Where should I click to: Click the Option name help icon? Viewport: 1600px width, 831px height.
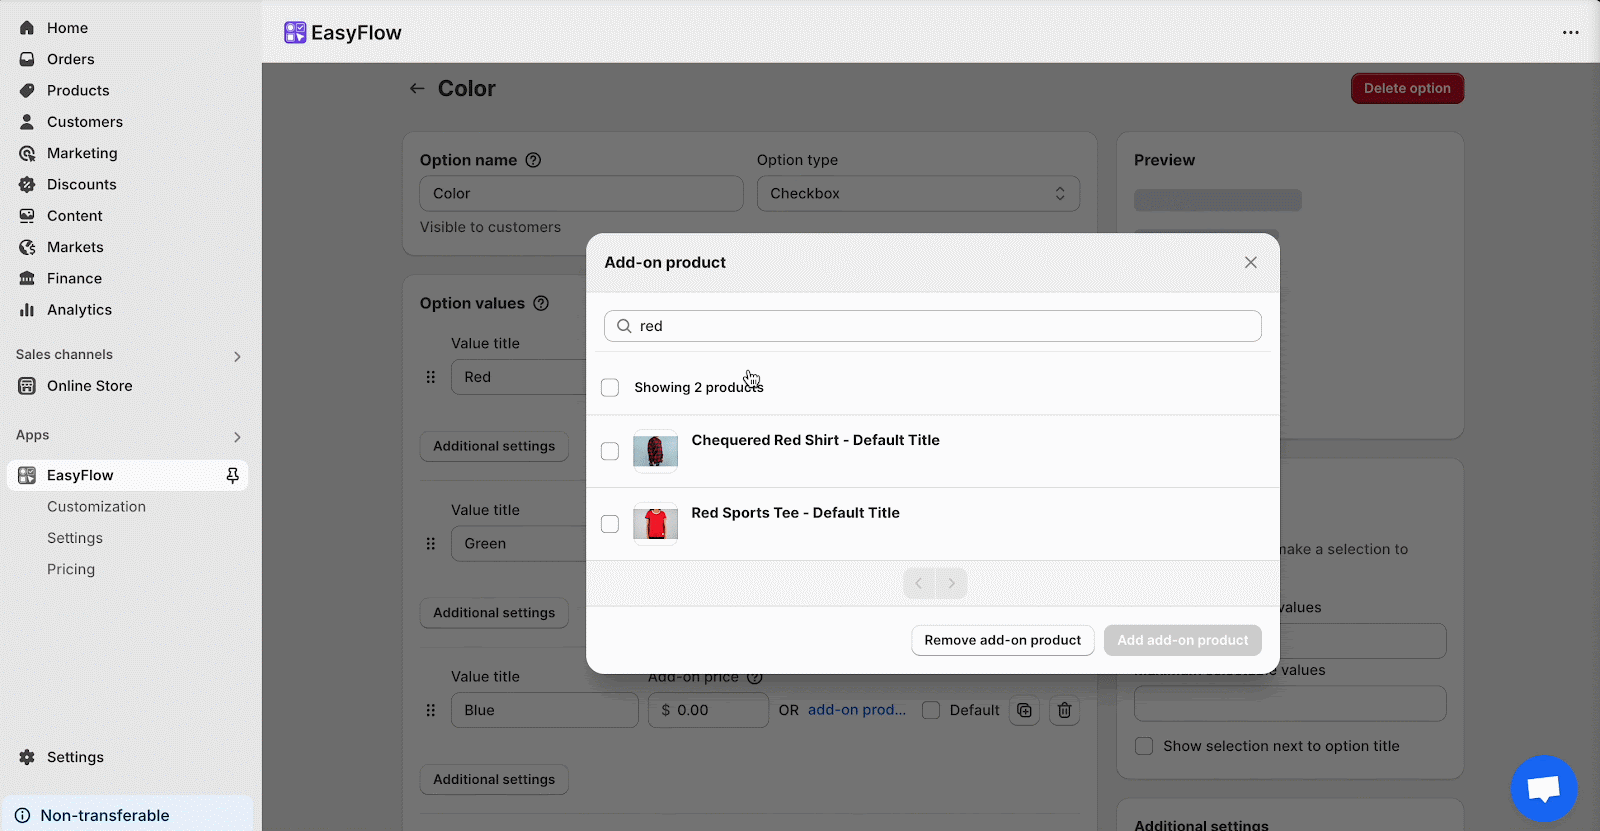click(533, 160)
